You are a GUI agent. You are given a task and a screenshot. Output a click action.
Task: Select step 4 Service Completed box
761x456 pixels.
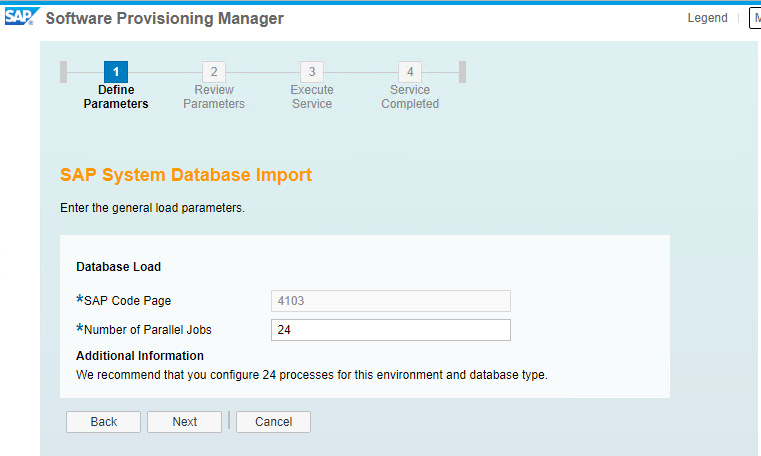(x=410, y=72)
